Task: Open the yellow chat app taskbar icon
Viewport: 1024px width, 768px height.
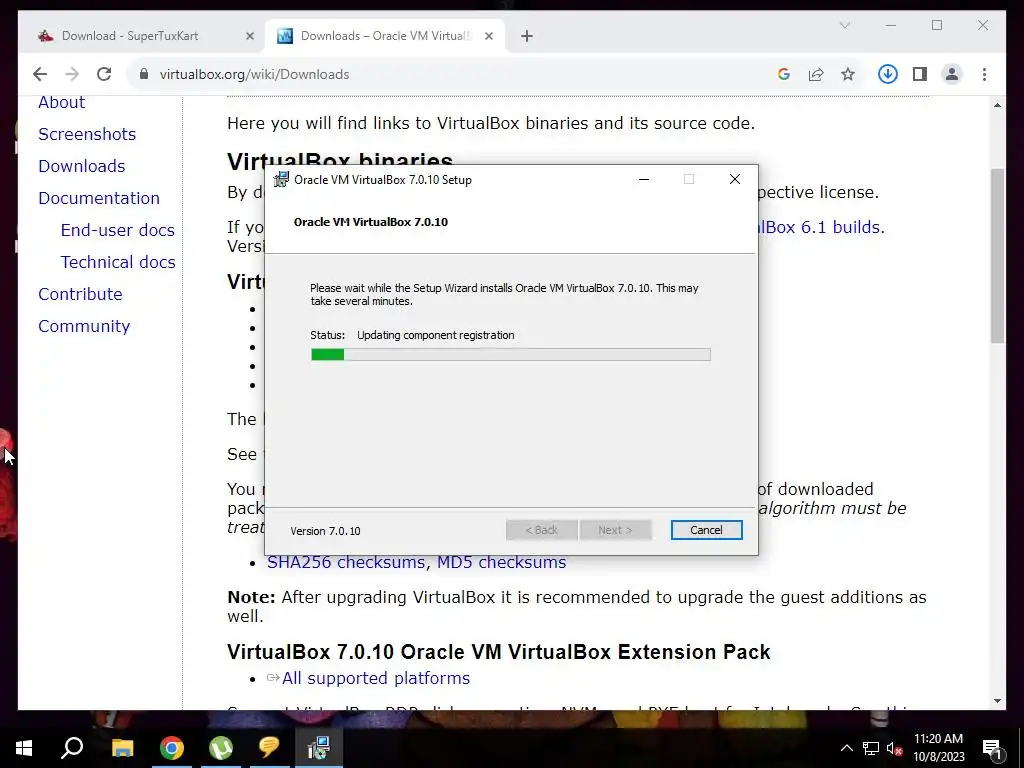Action: coord(269,748)
